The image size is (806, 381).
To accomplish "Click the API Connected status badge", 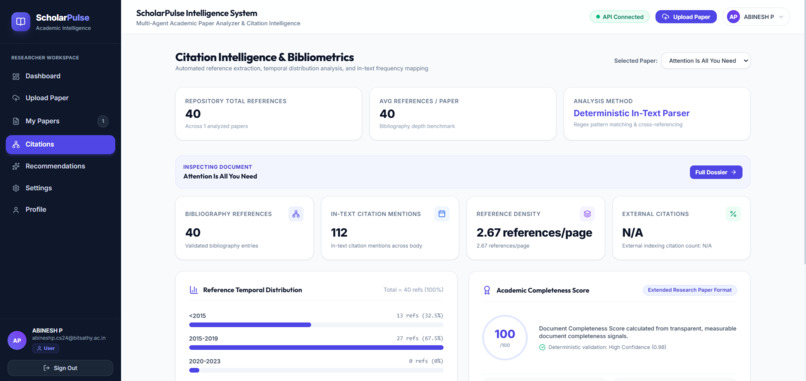I will coord(619,17).
